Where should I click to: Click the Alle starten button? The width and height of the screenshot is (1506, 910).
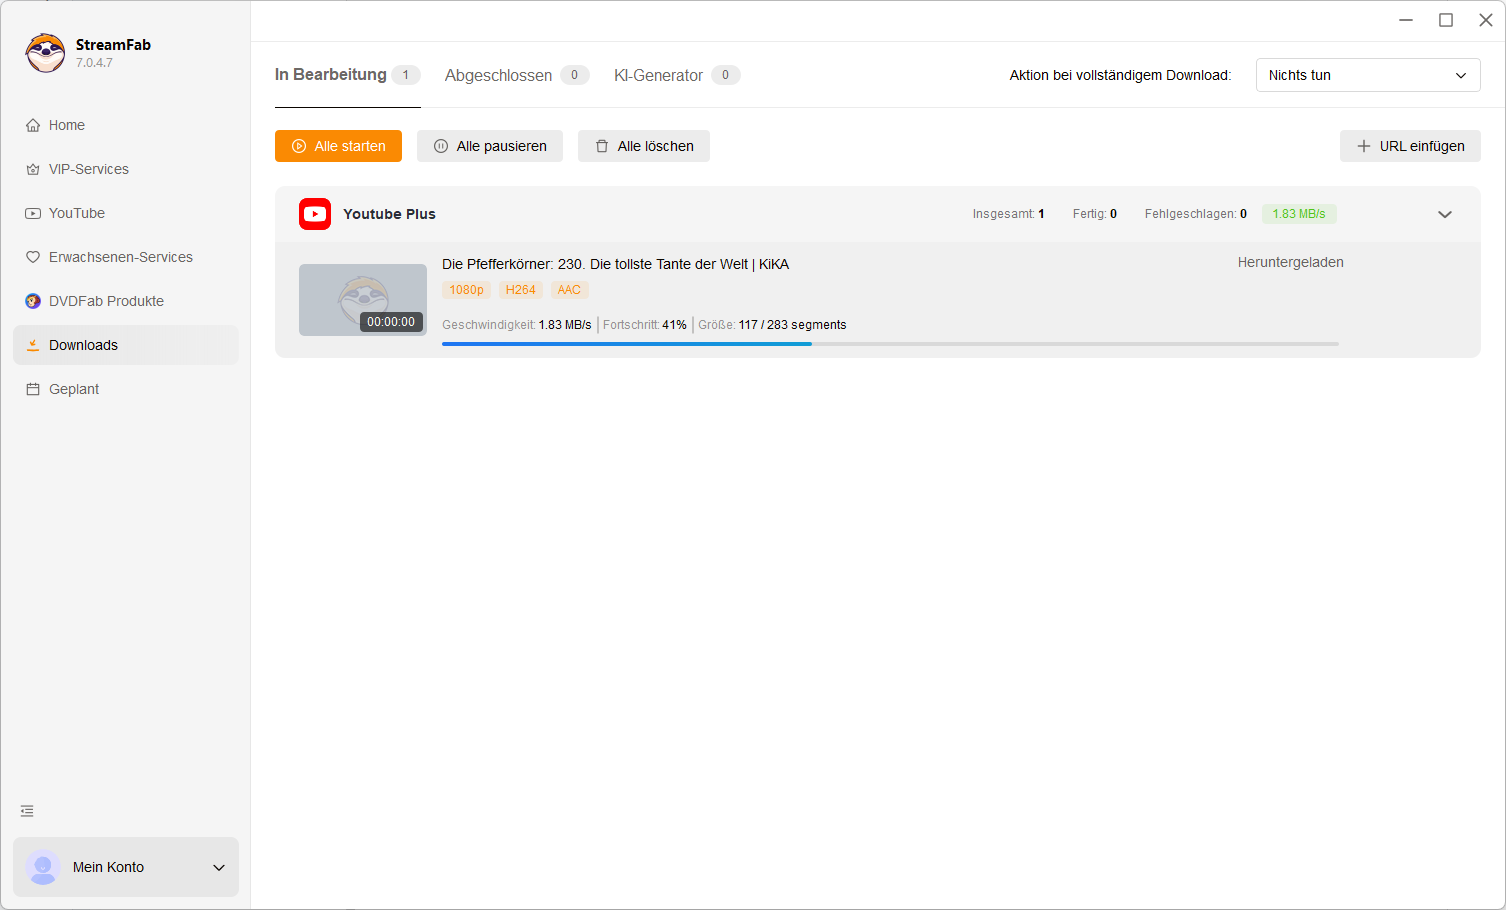[338, 146]
